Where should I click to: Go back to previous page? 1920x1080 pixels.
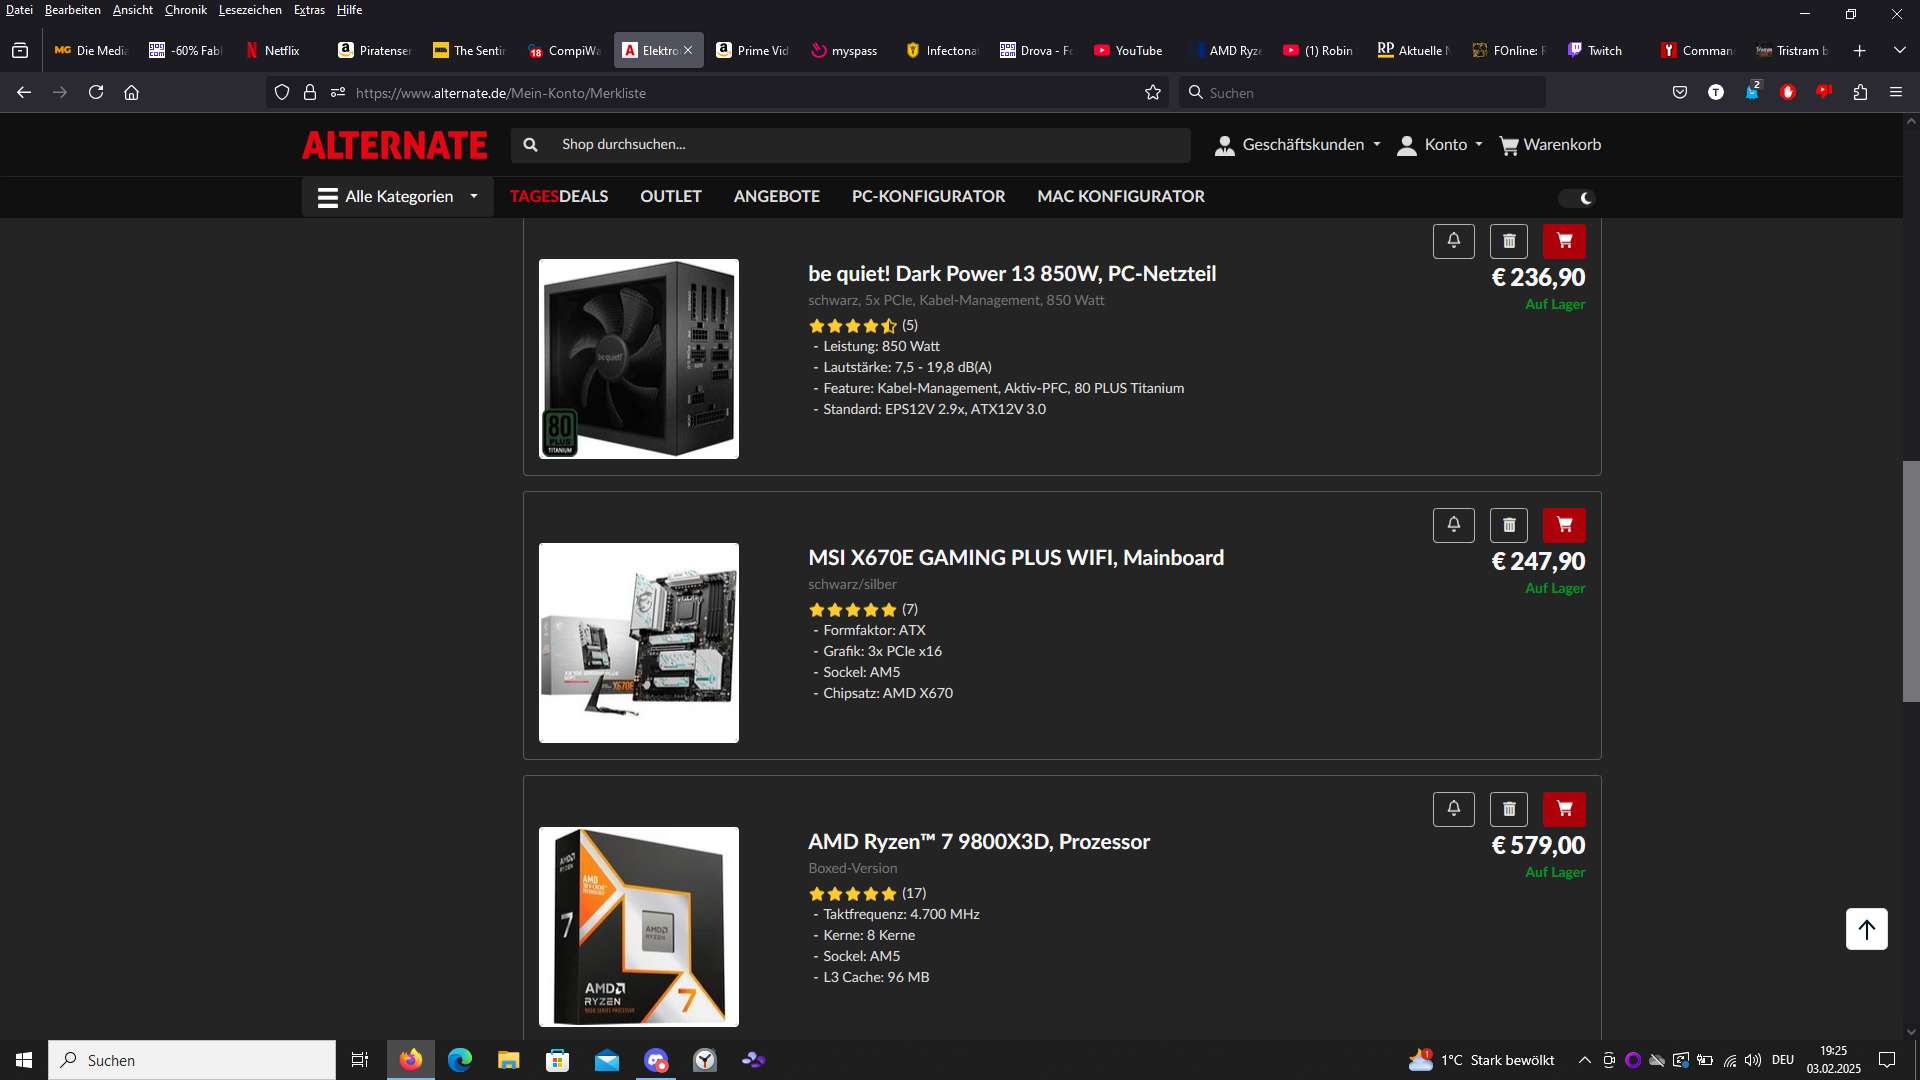tap(24, 92)
